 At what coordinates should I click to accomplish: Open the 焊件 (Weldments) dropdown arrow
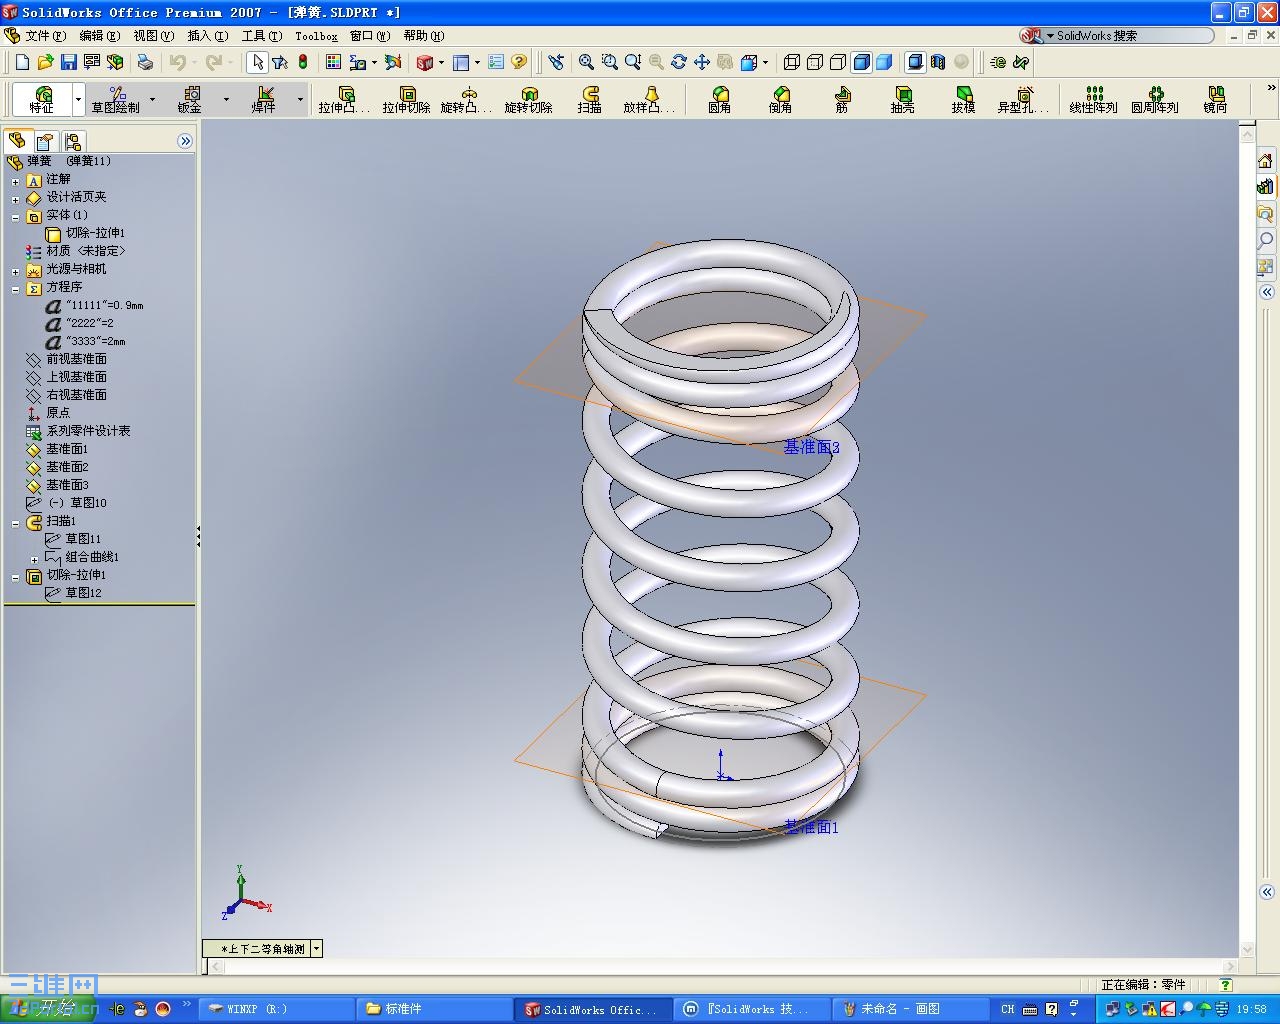pyautogui.click(x=300, y=100)
